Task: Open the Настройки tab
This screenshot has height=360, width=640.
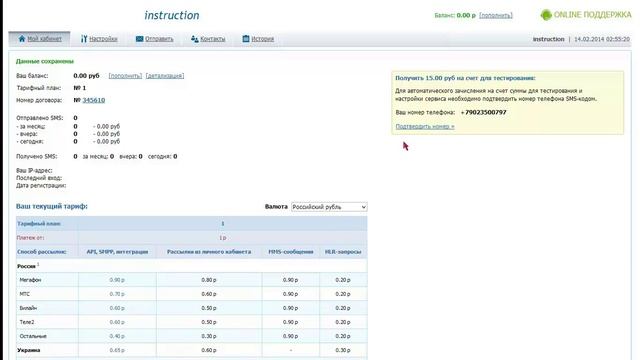Action: tap(103, 39)
